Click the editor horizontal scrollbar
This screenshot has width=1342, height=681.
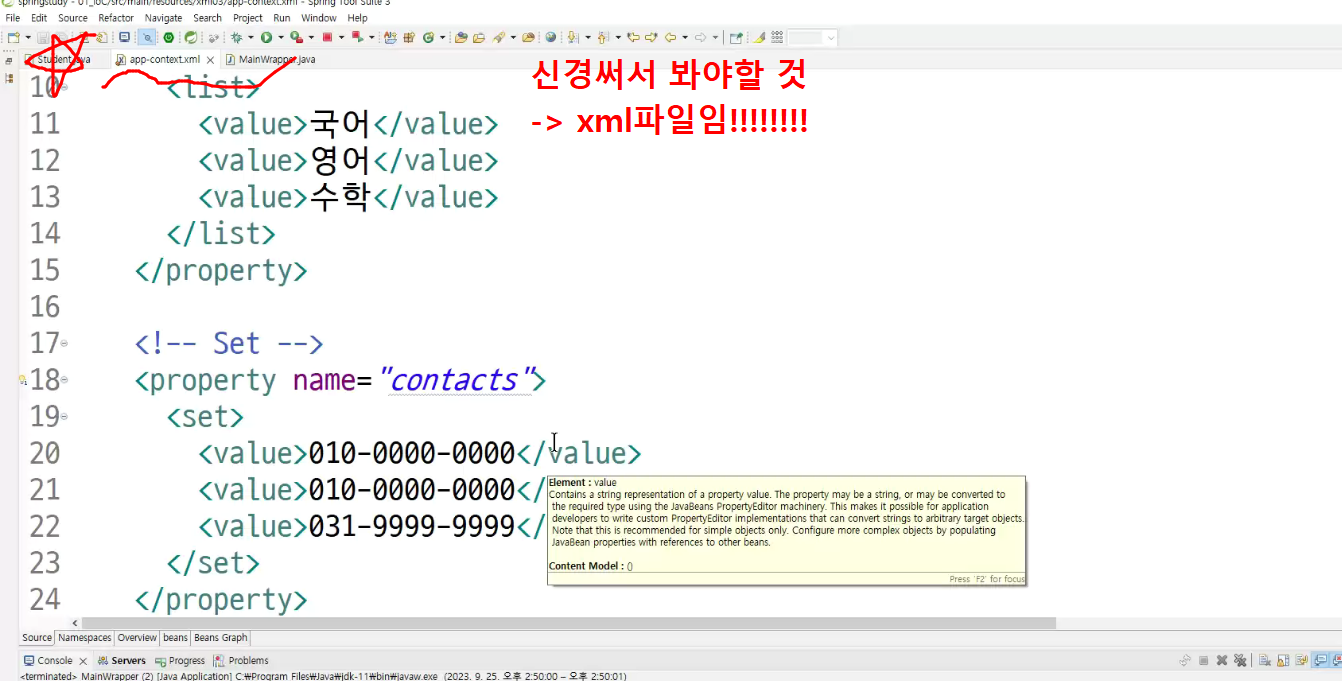click(569, 623)
